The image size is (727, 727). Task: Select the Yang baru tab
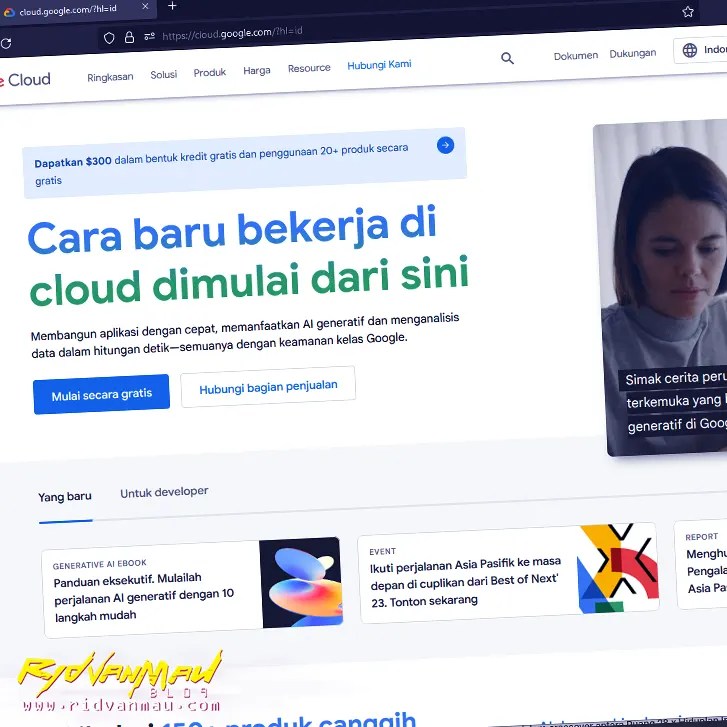tap(65, 497)
